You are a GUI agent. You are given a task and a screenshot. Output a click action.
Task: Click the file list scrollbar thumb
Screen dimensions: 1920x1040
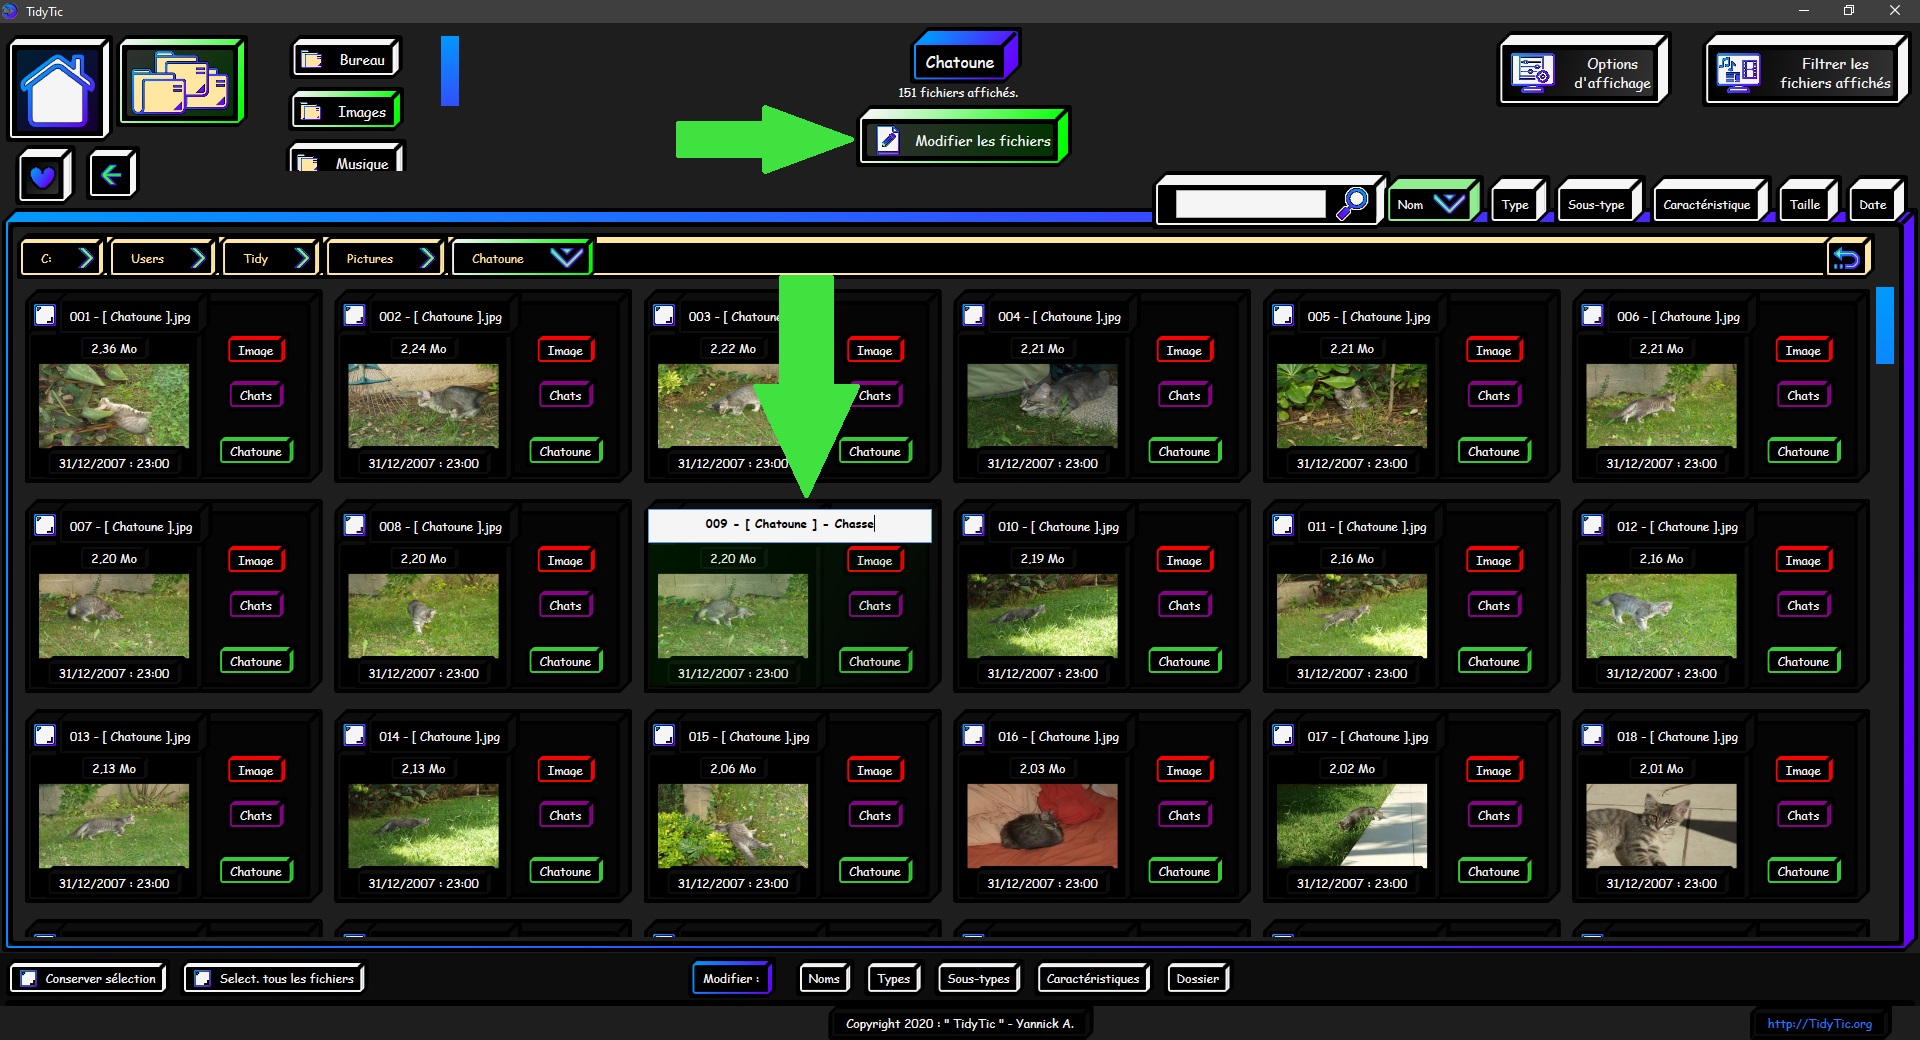pos(1885,325)
